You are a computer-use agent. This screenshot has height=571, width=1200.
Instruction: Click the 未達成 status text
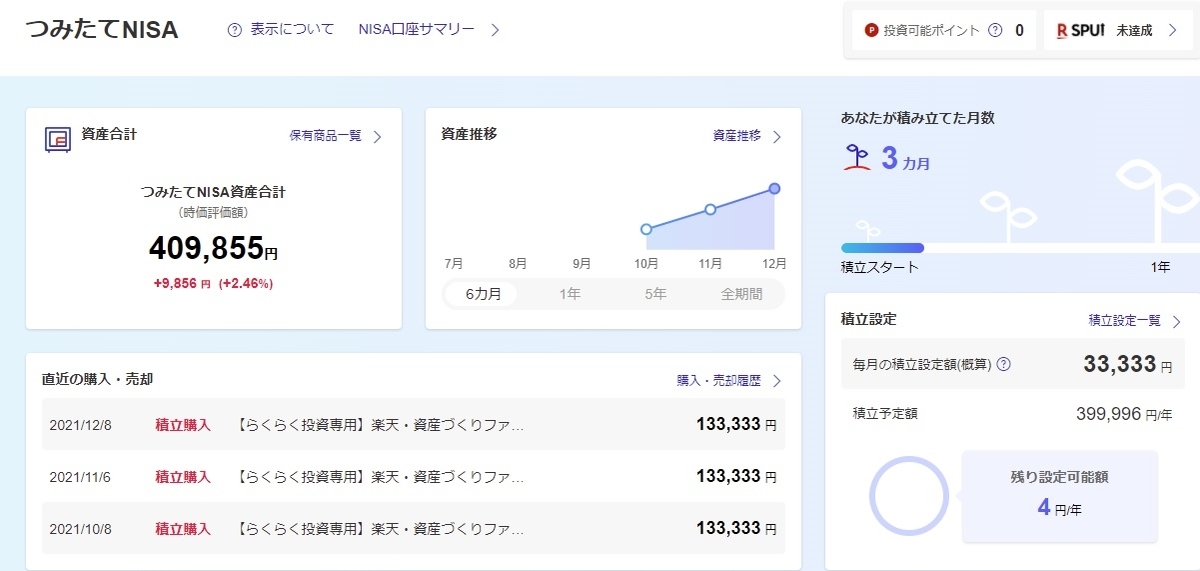point(1134,30)
